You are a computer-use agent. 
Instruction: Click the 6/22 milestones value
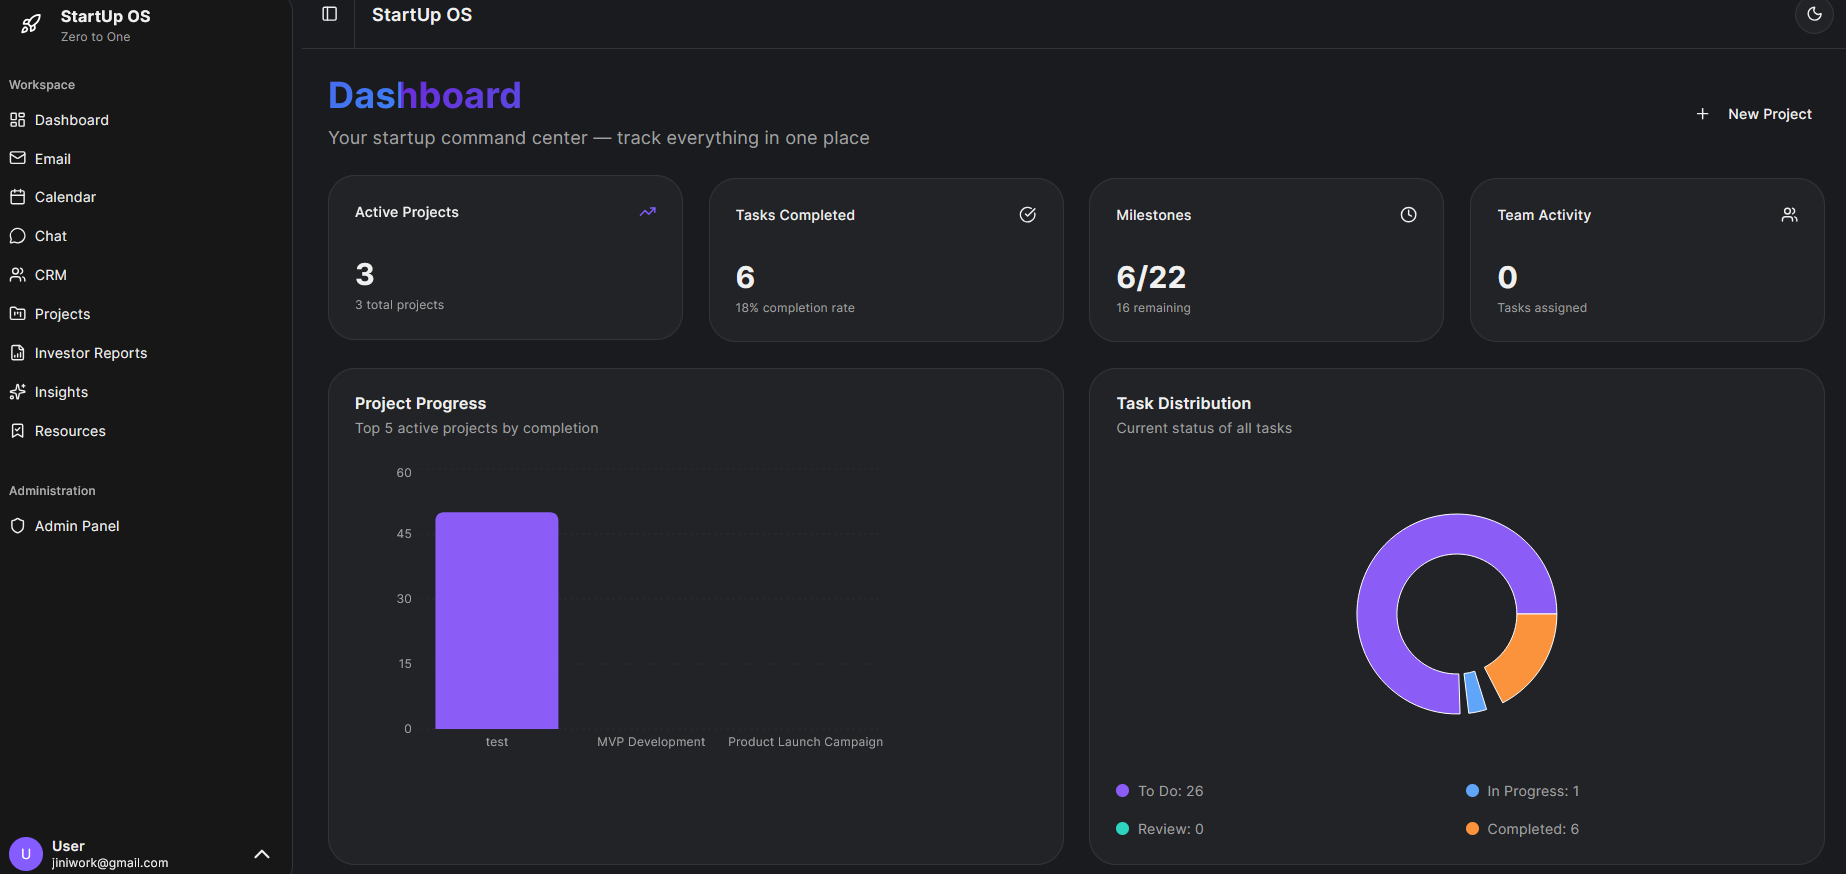click(x=1151, y=277)
